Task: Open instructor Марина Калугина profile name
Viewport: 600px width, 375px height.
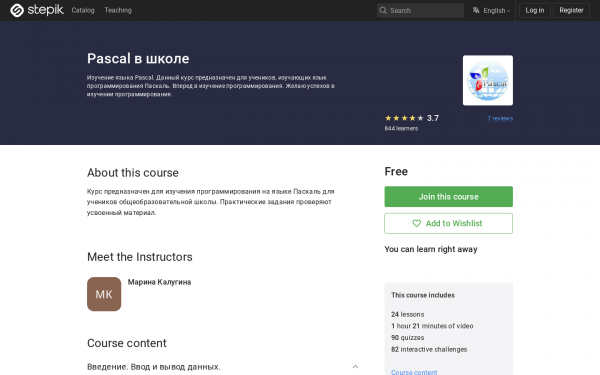Action: pos(159,282)
